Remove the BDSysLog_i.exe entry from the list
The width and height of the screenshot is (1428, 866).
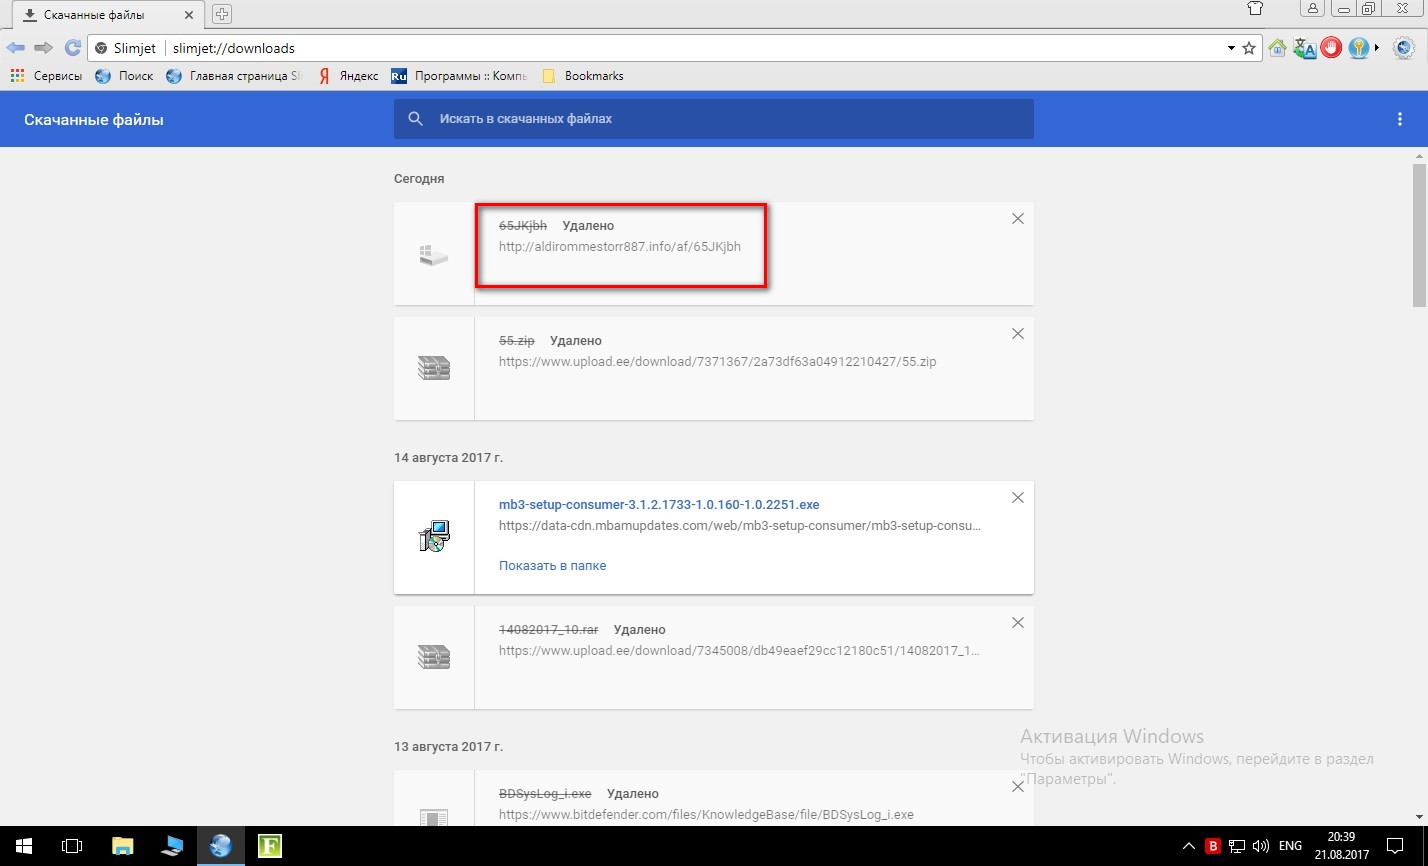coord(1018,787)
